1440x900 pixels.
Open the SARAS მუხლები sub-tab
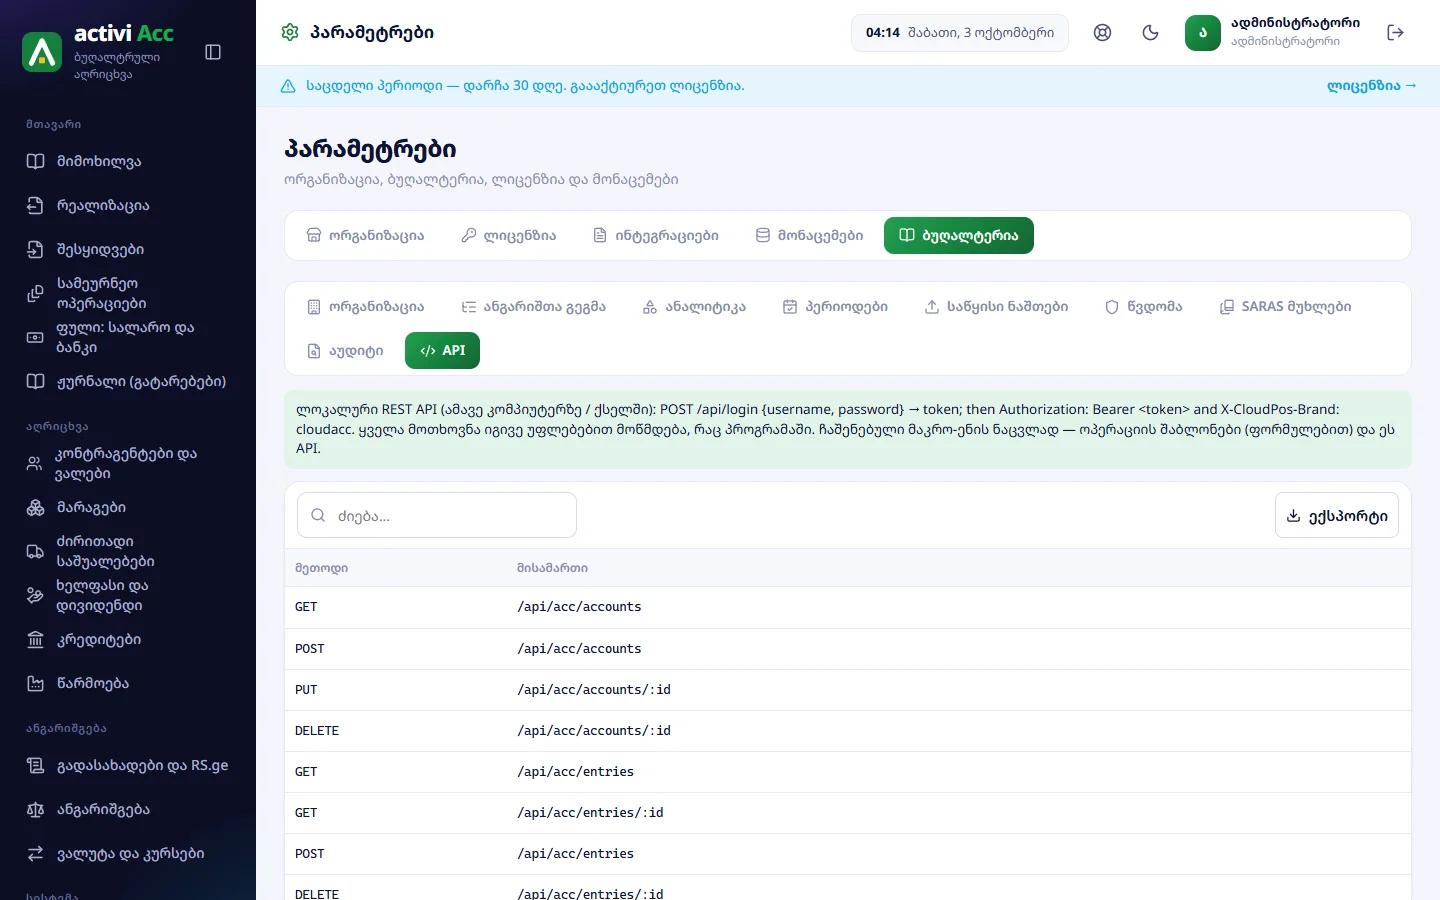(1285, 307)
